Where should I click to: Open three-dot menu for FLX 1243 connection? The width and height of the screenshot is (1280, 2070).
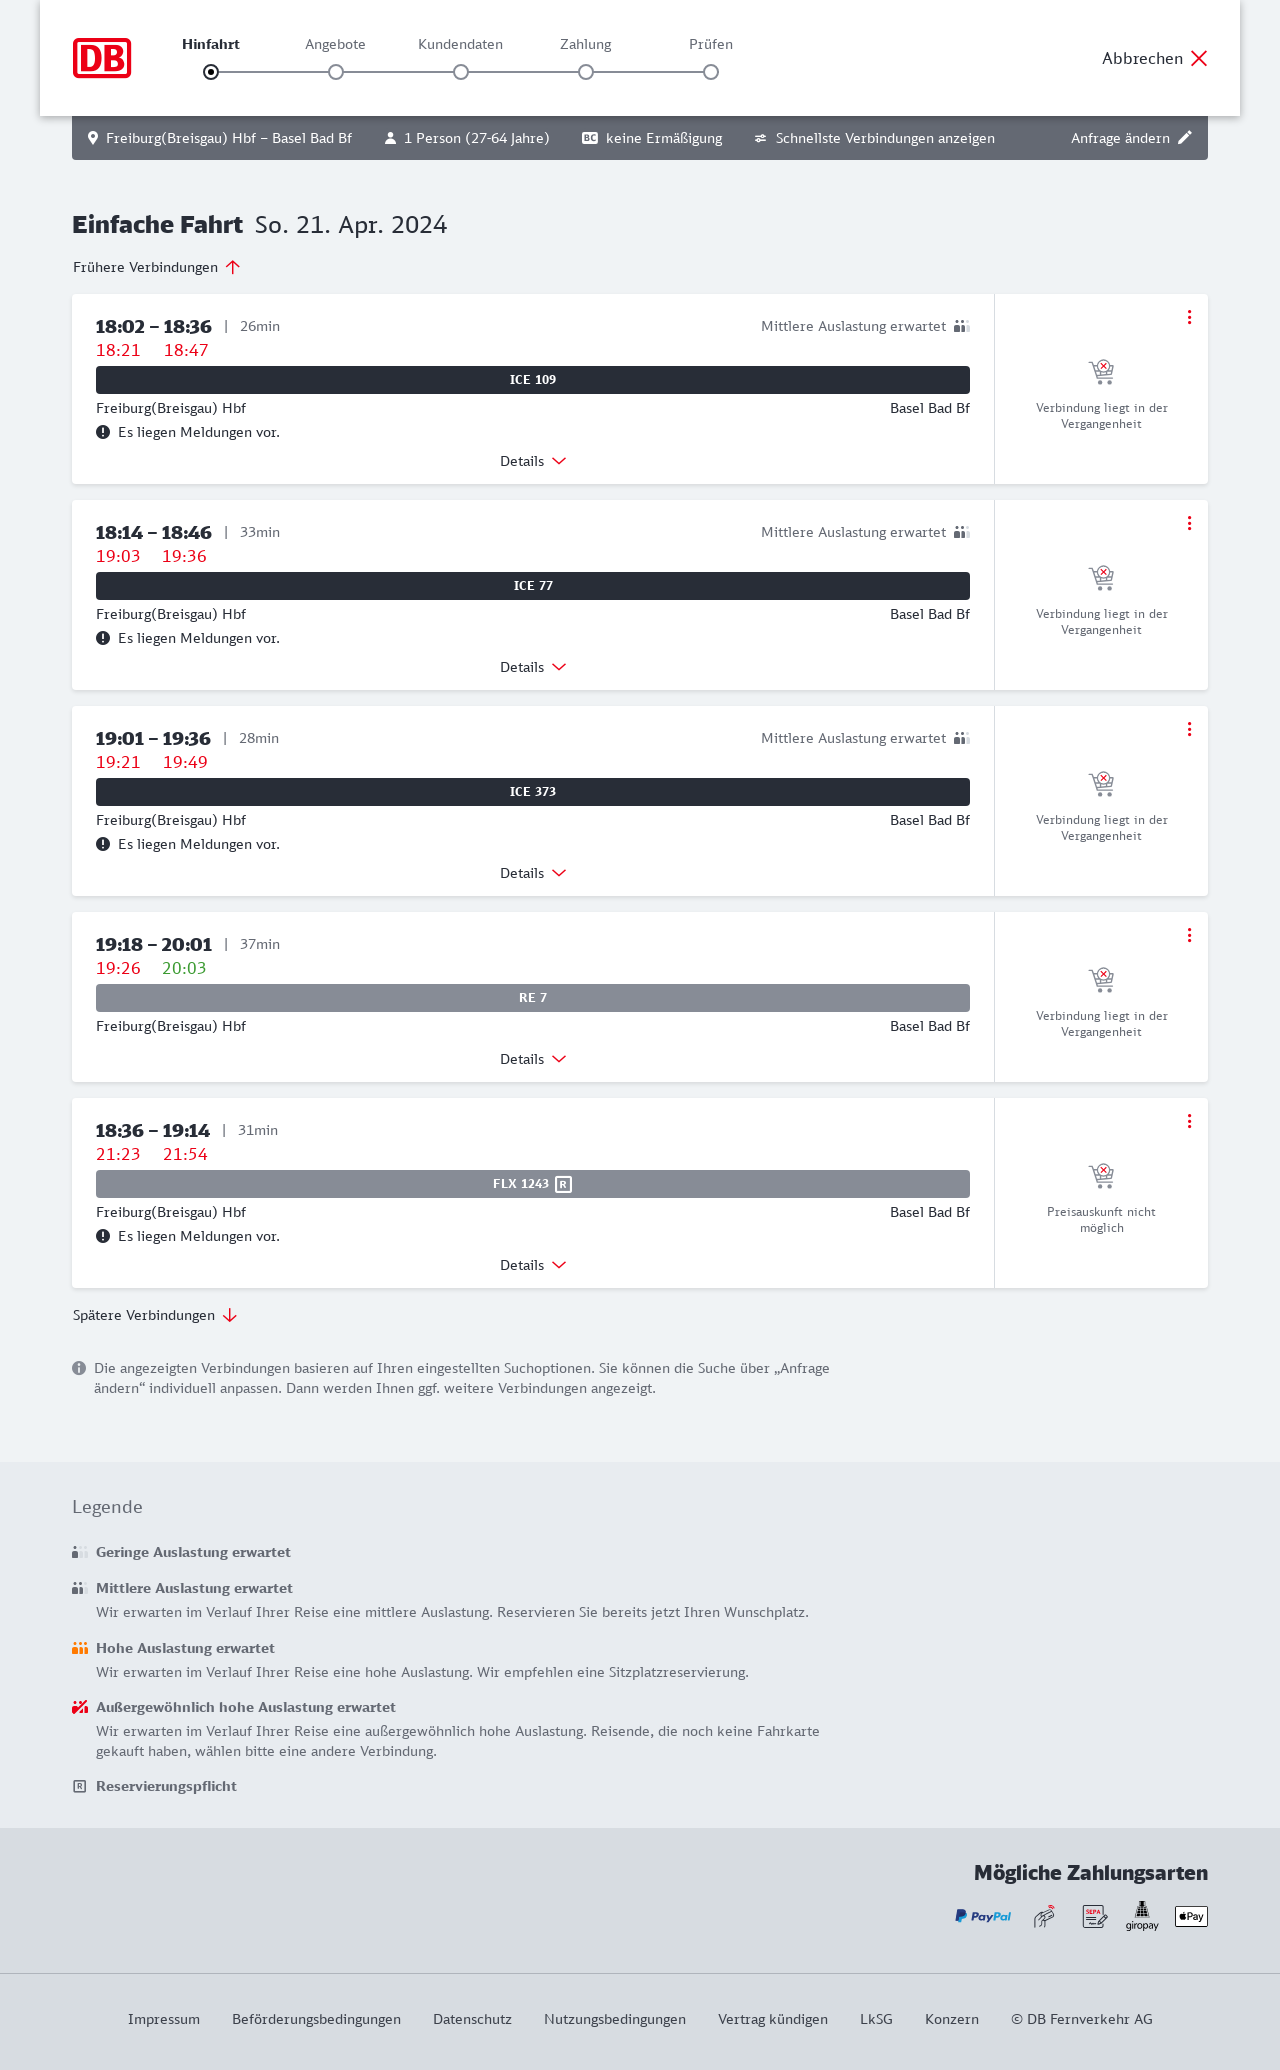tap(1189, 1121)
